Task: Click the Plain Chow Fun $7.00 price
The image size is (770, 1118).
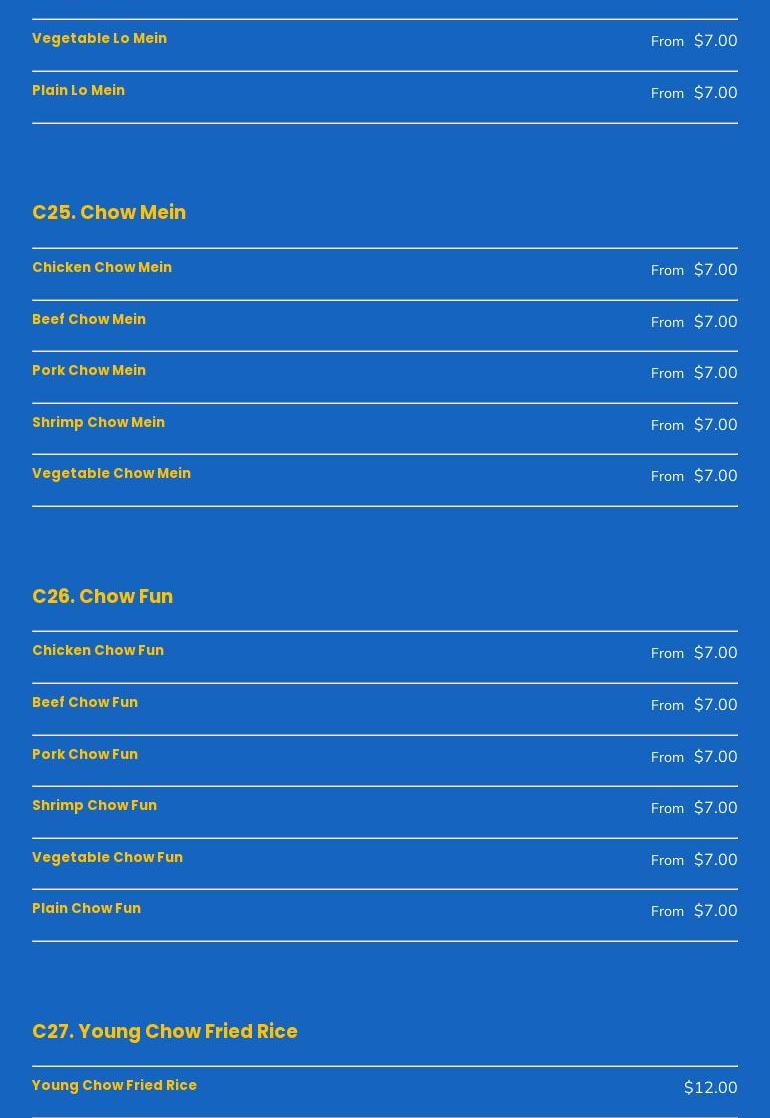Action: pos(715,911)
